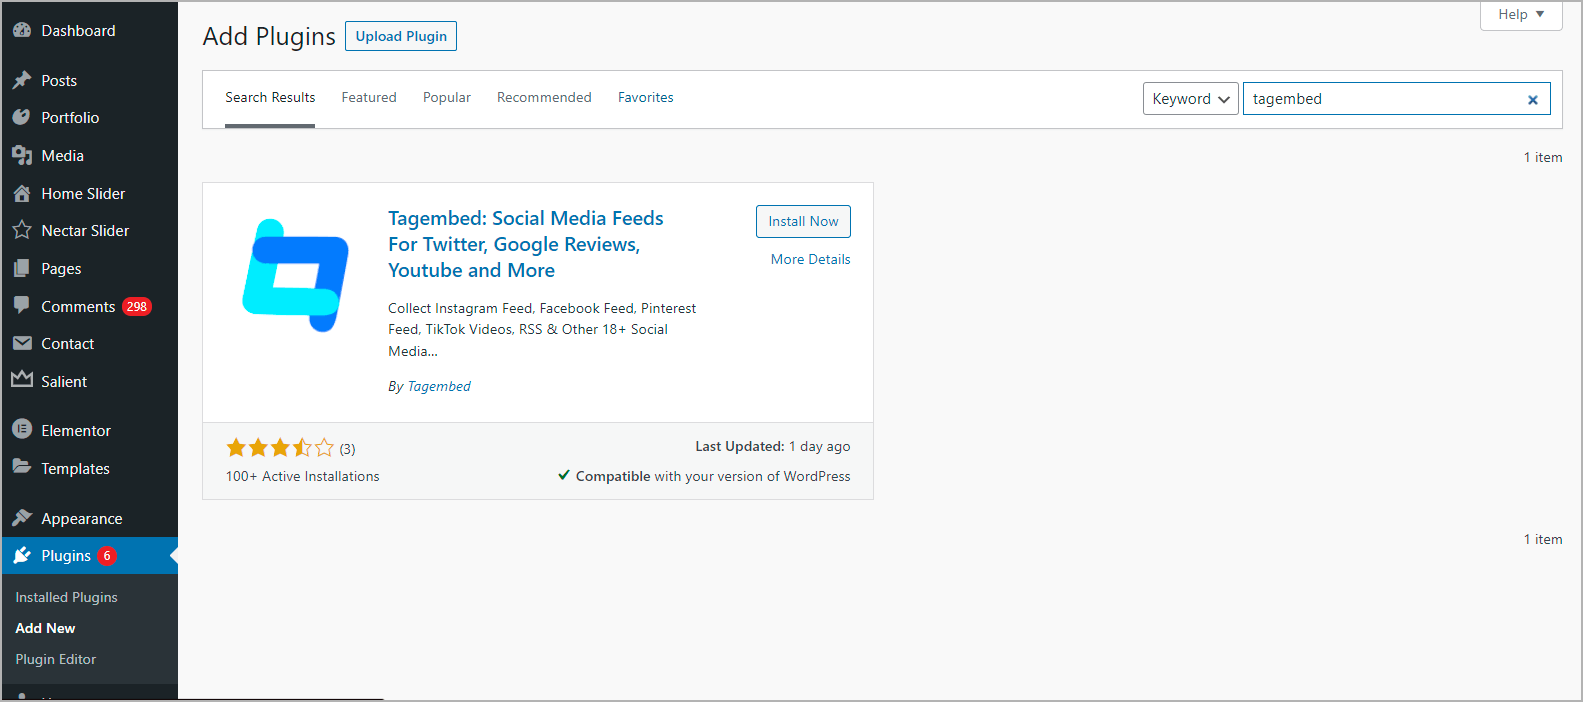Switch to the Popular tab
This screenshot has height=702, width=1583.
(x=447, y=97)
